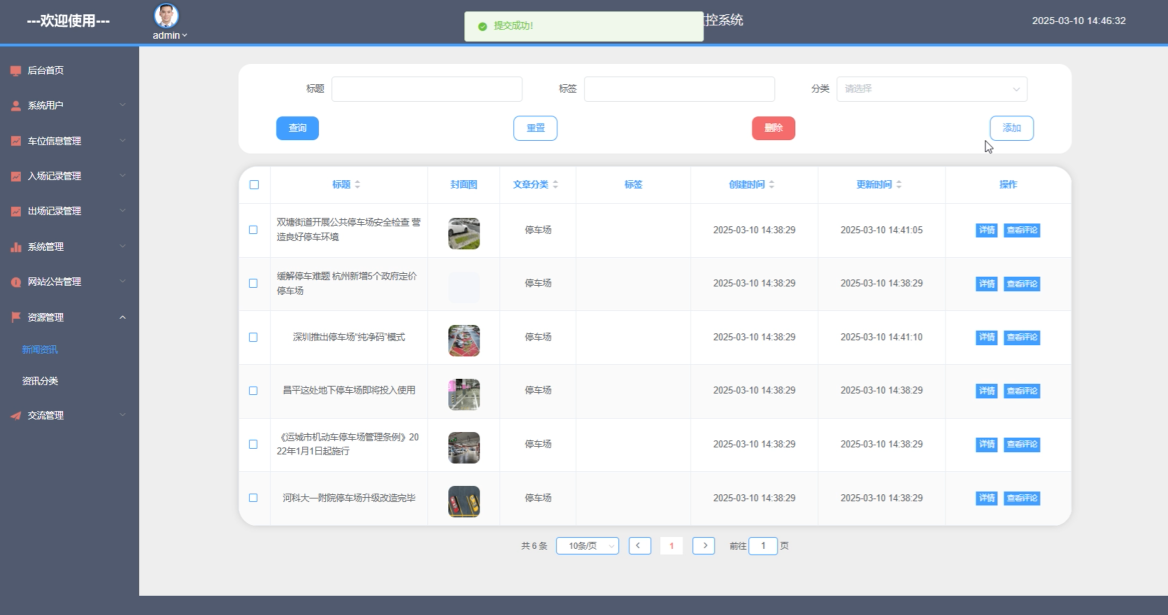1168x615 pixels.
Task: Click the 后台首页 sidebar icon
Action: point(16,71)
